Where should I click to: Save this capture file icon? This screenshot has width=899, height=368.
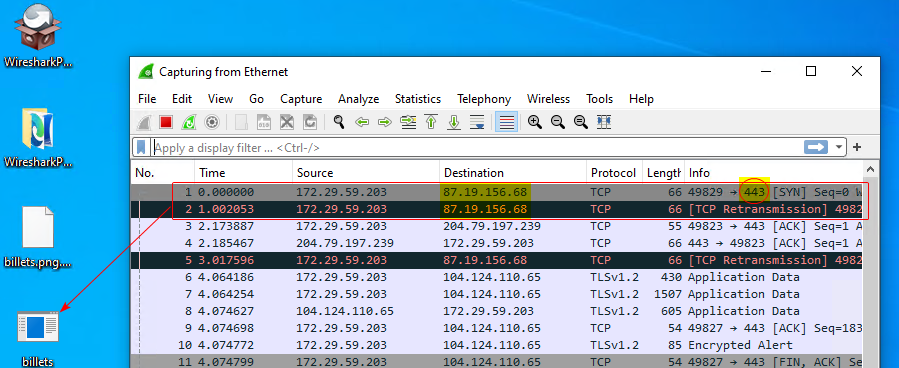click(x=264, y=122)
